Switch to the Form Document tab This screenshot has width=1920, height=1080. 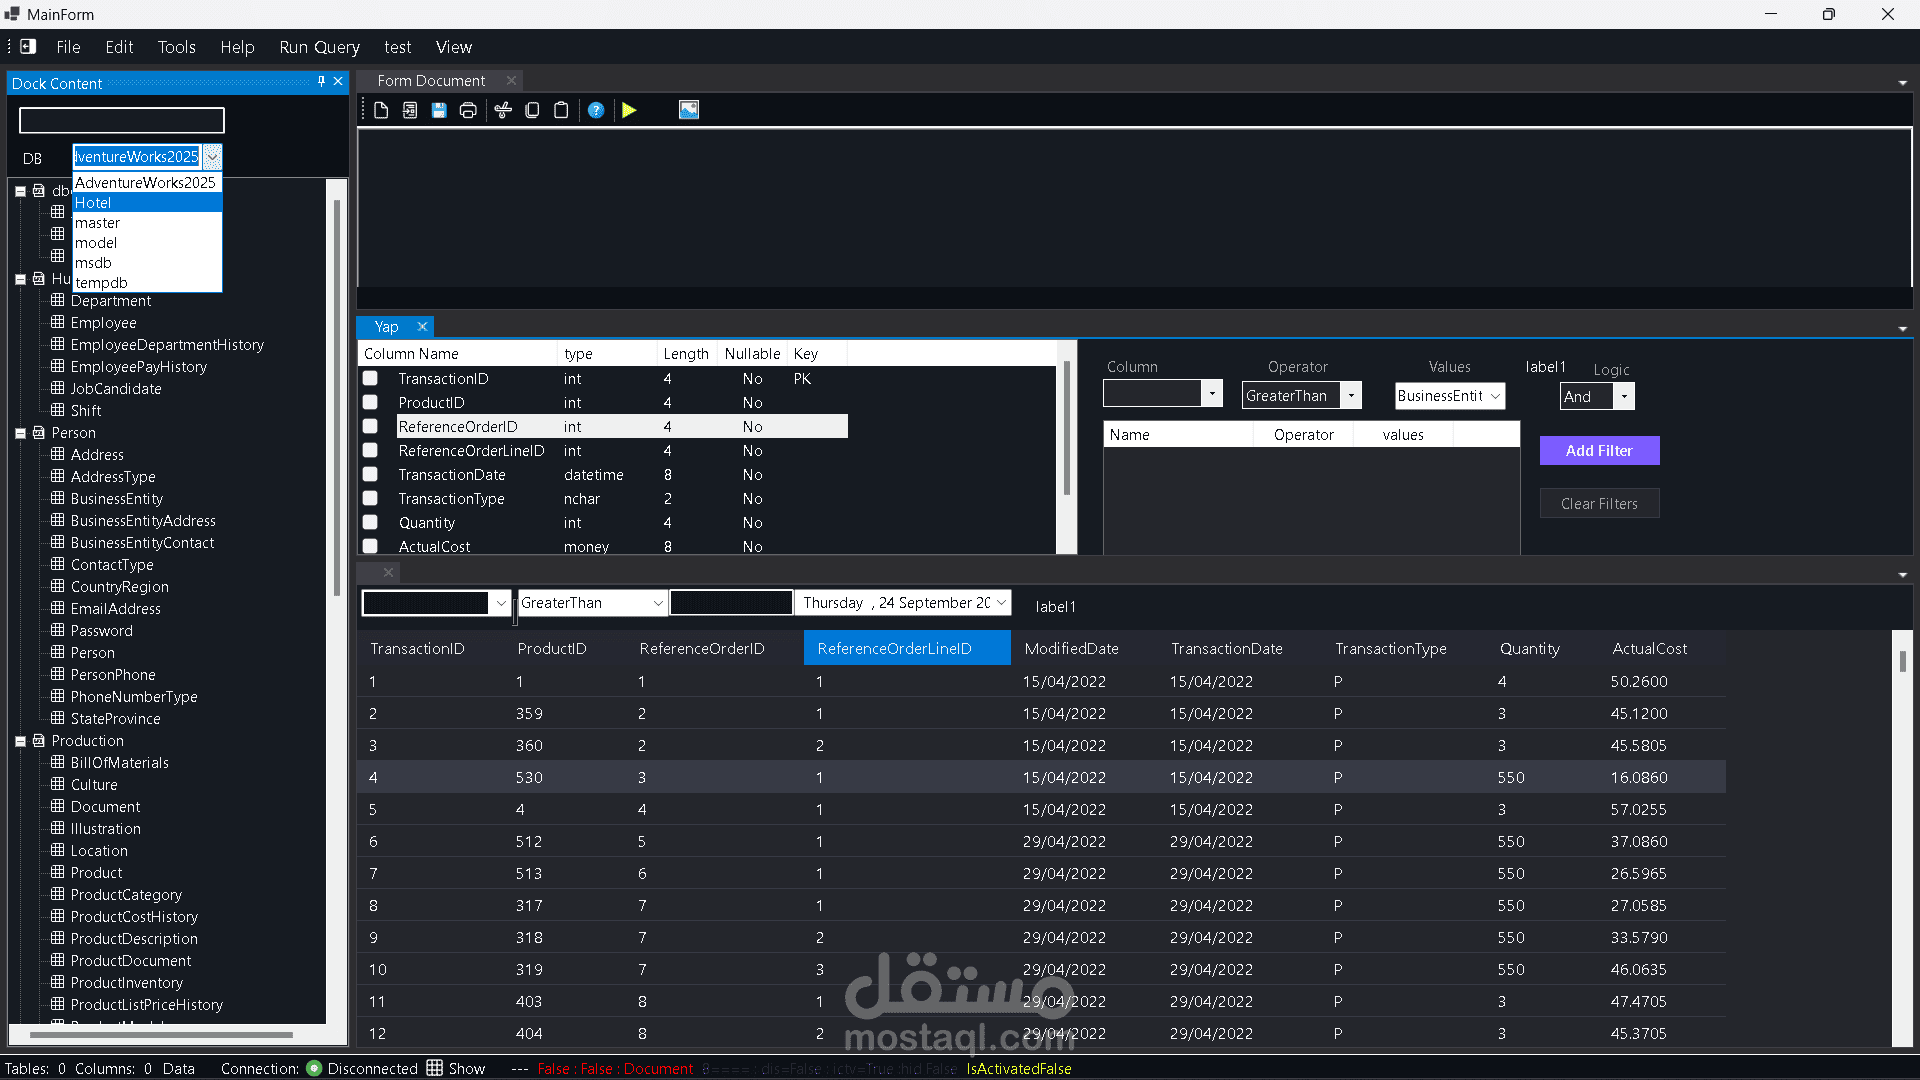tap(431, 81)
